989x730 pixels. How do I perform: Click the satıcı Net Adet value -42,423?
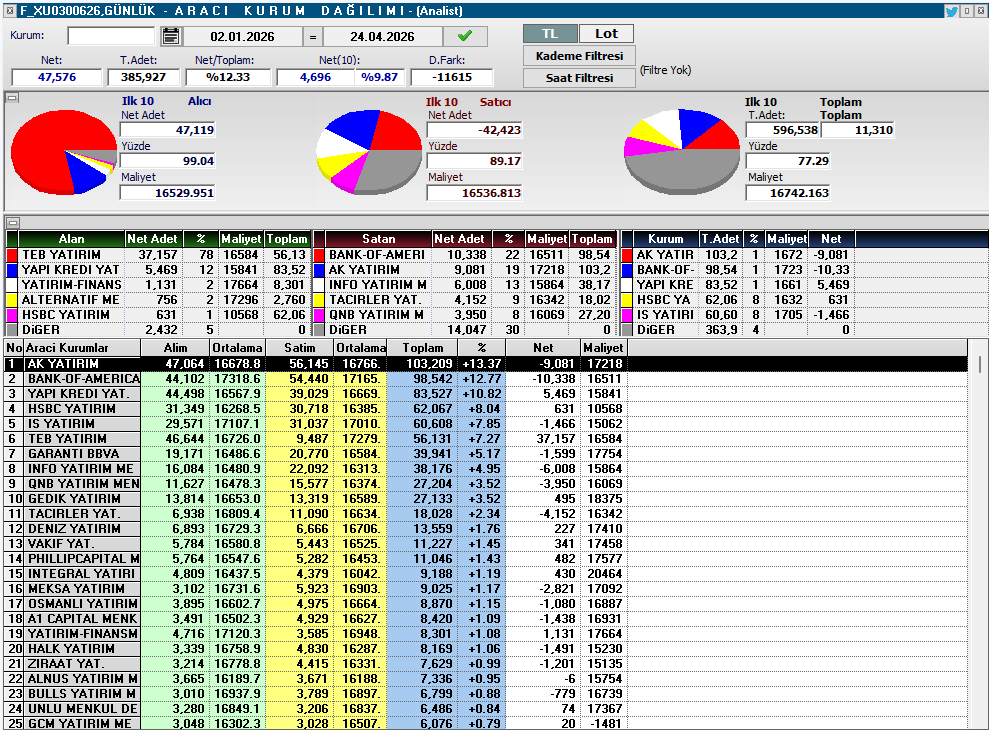[x=474, y=131]
